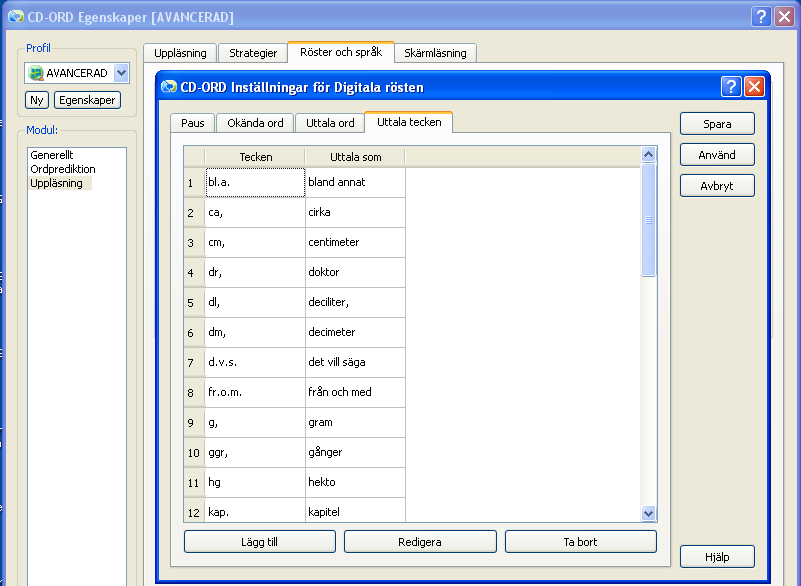801x586 pixels.
Task: Click the Egenskaper profile button
Action: (87, 100)
